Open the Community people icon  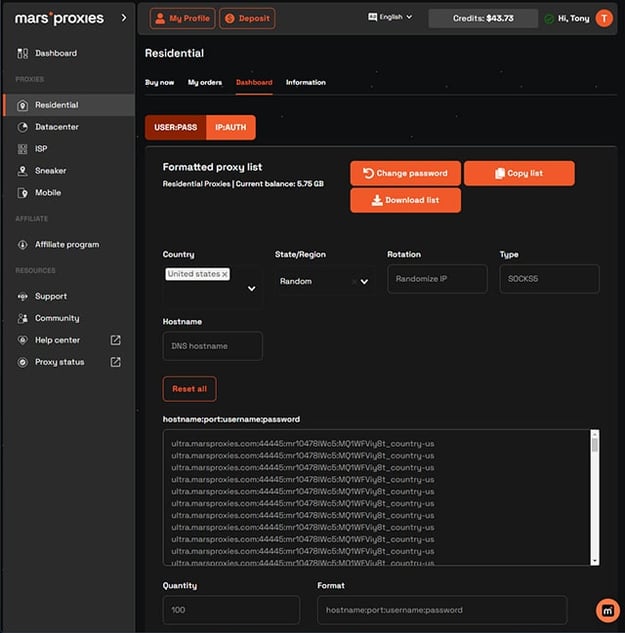[23, 318]
